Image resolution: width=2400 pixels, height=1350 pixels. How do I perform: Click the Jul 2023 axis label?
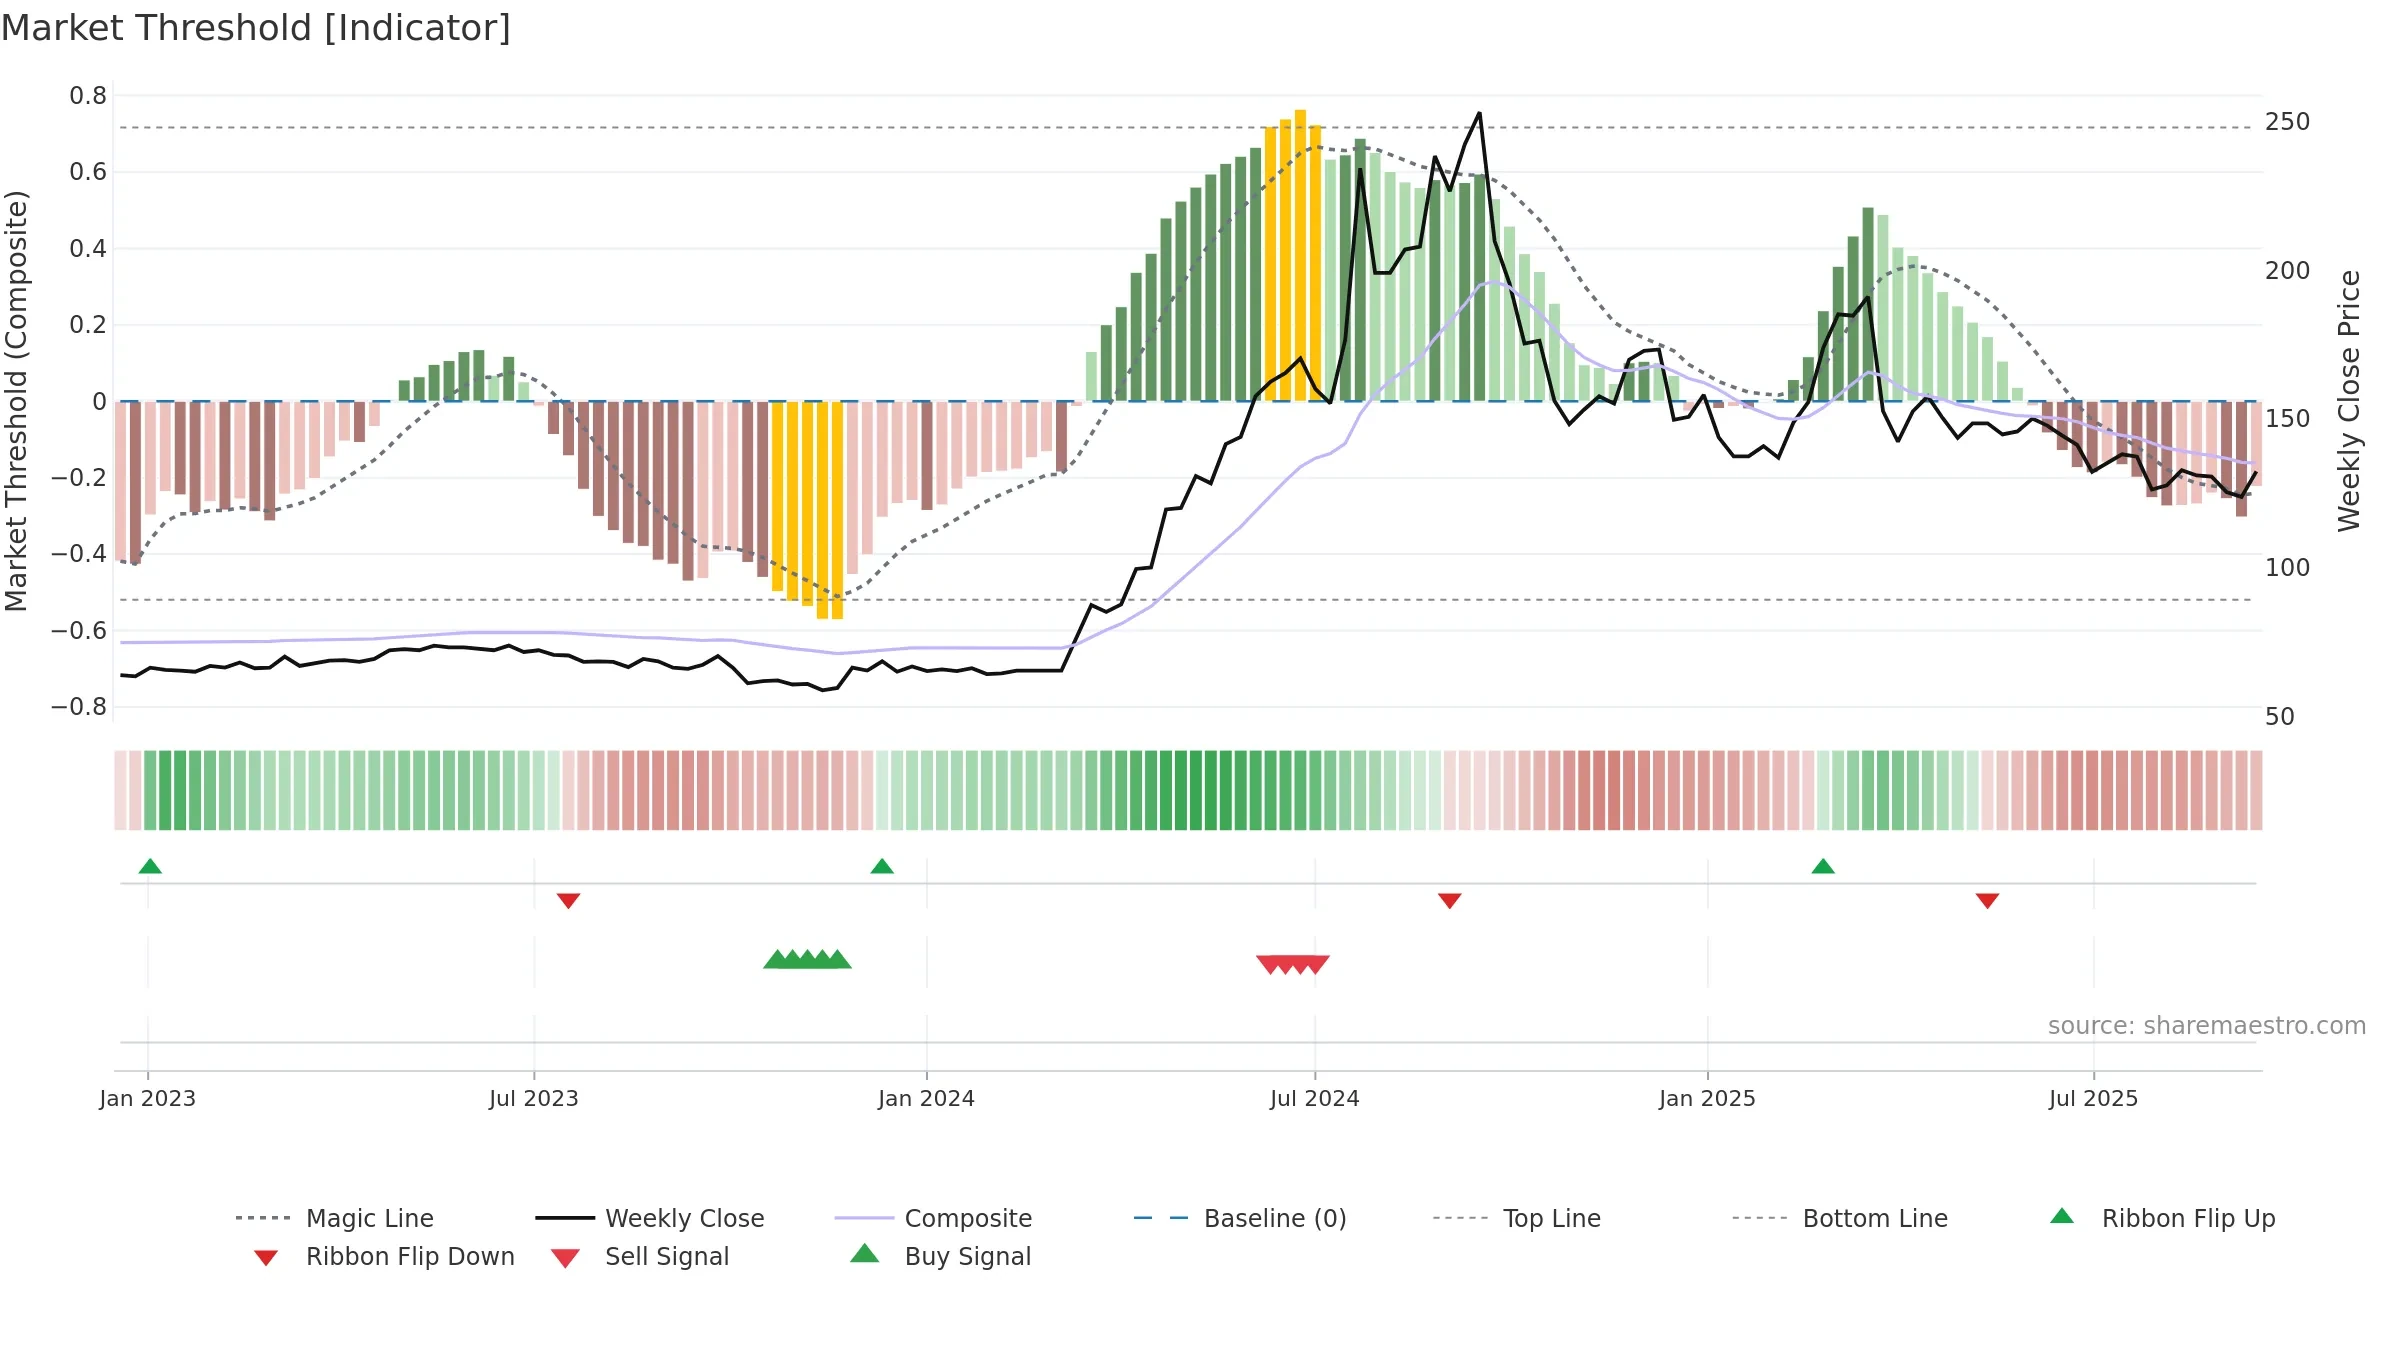[534, 1098]
